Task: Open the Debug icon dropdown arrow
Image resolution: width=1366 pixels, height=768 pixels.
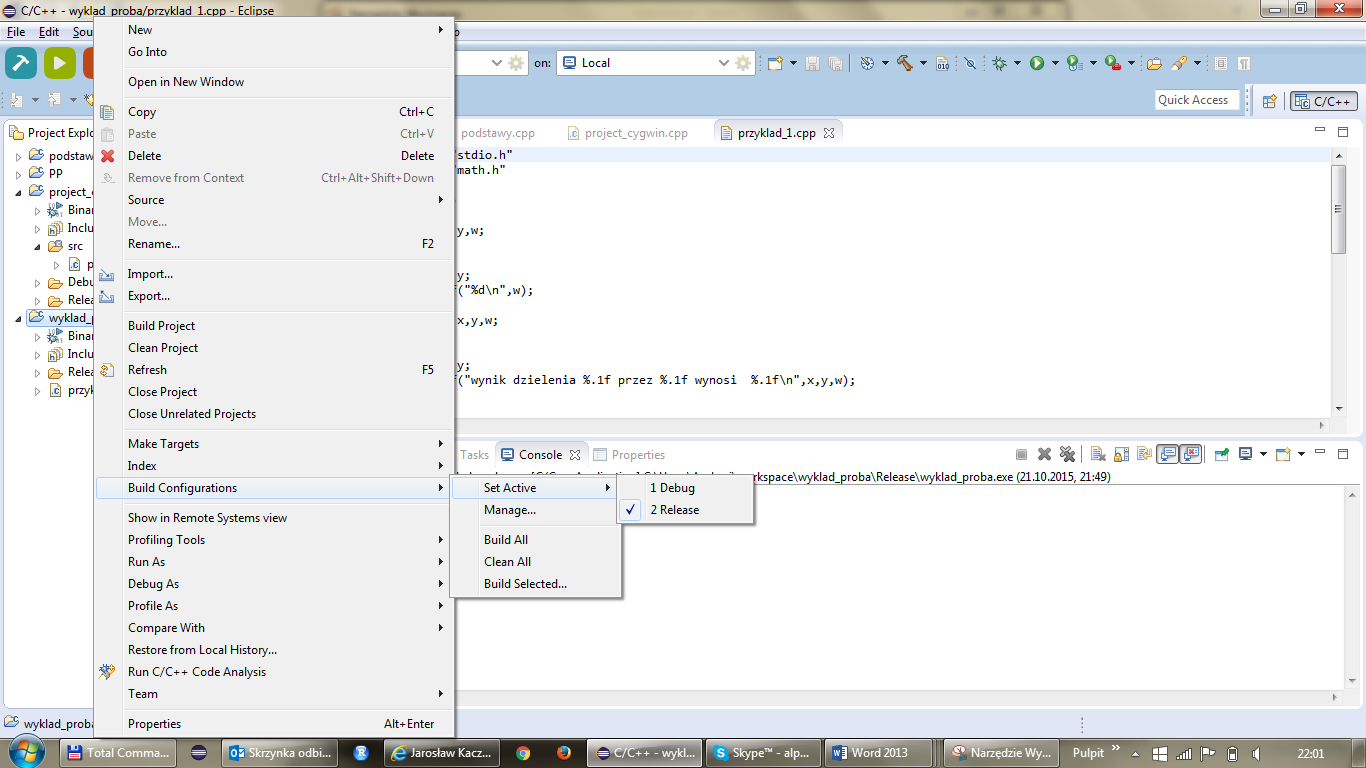Action: click(1016, 63)
